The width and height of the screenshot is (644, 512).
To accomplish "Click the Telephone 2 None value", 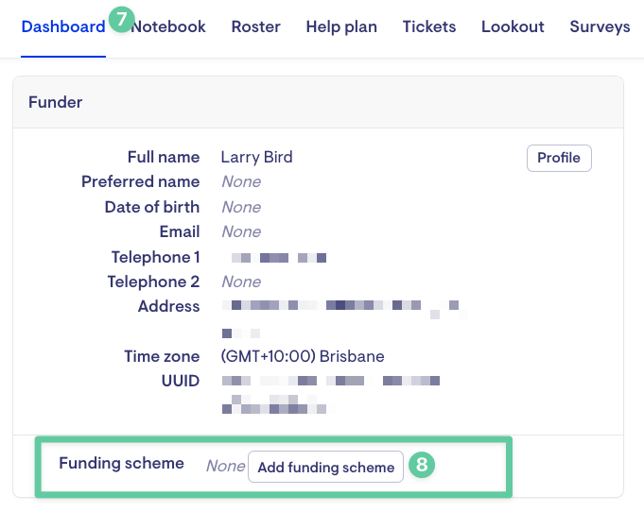I will (242, 282).
